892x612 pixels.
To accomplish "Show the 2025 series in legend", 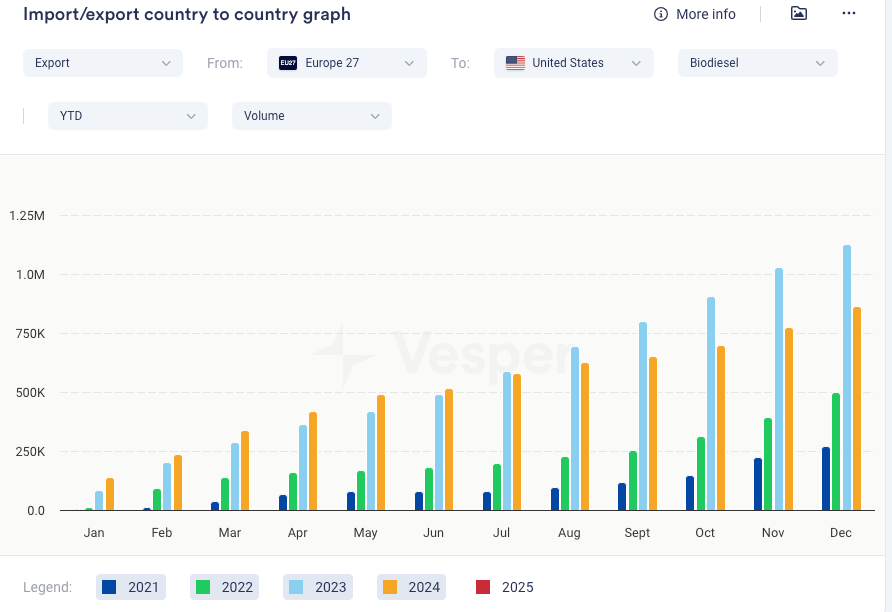I will coord(506,587).
